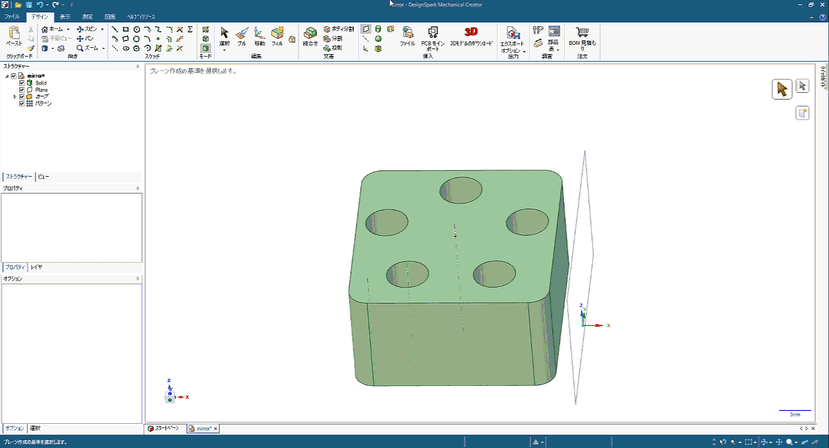Image resolution: width=829 pixels, height=448 pixels.
Task: Open the ズーム dropdown arrow
Action: tap(104, 48)
